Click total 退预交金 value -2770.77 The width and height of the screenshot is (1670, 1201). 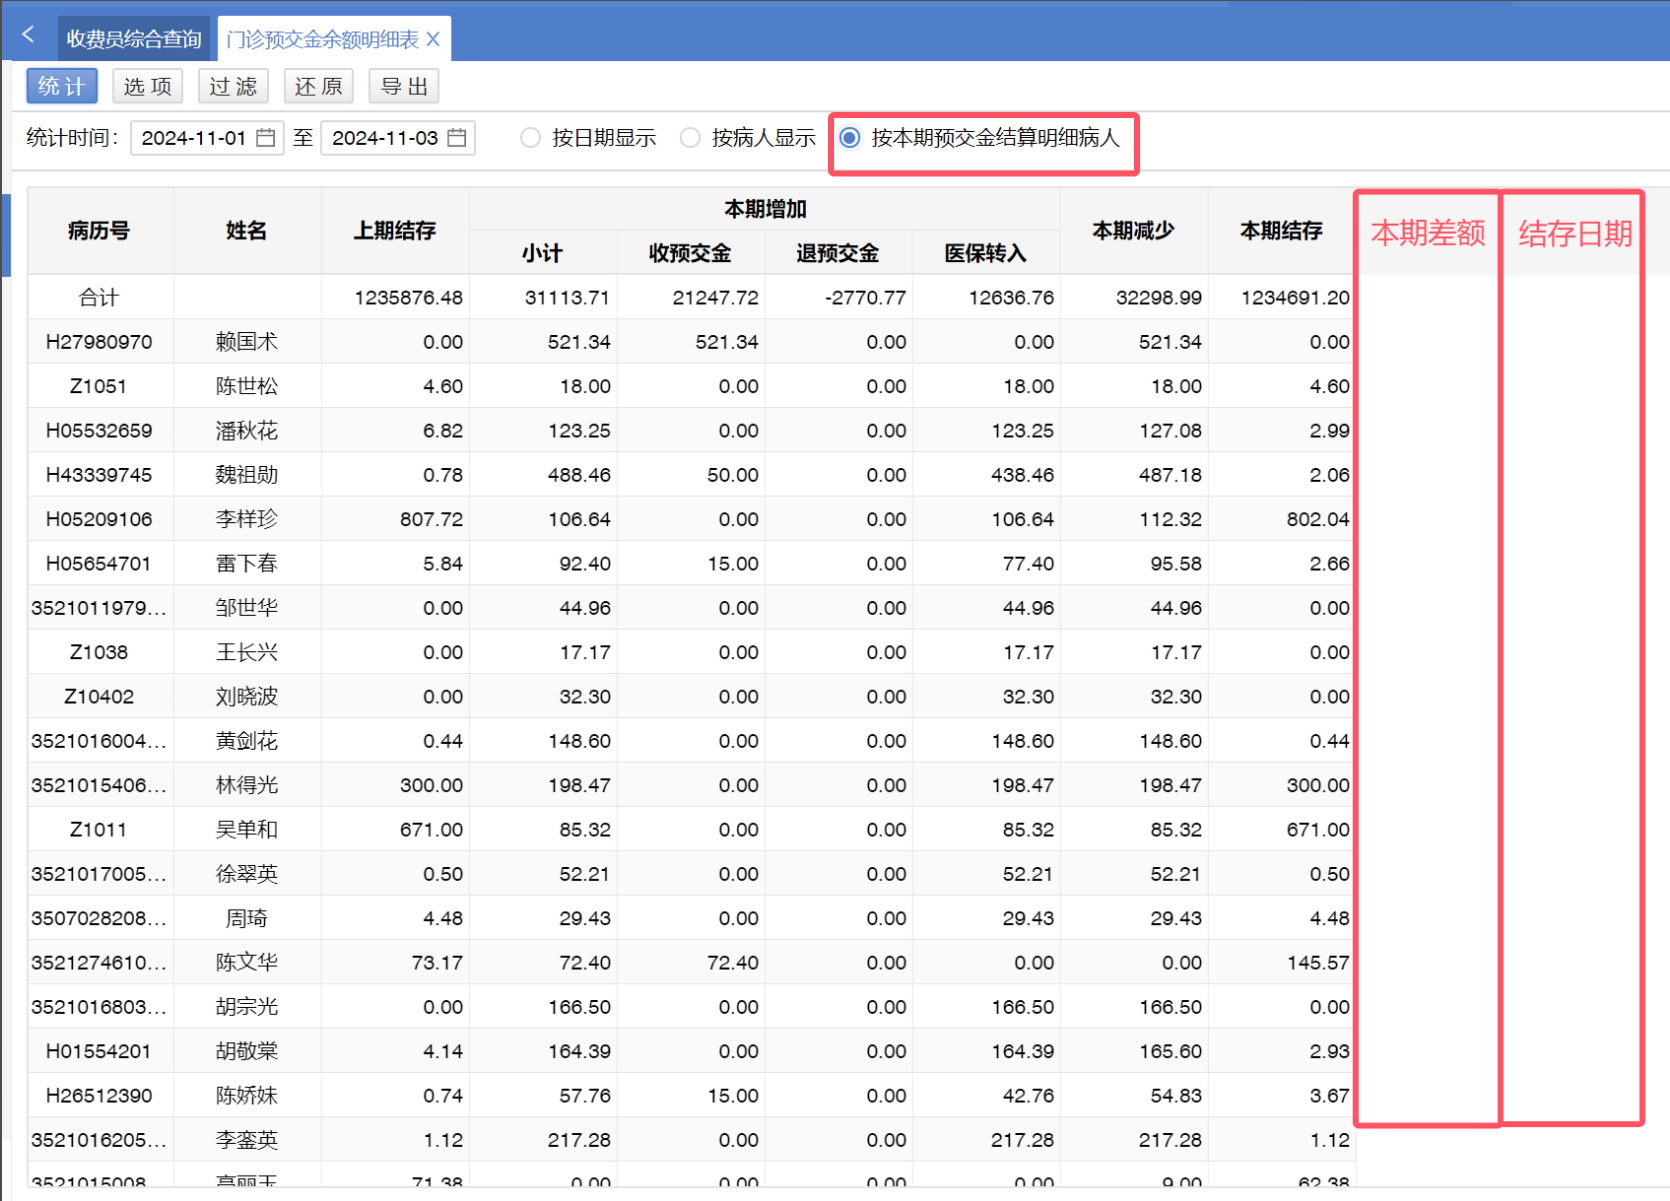pos(865,298)
